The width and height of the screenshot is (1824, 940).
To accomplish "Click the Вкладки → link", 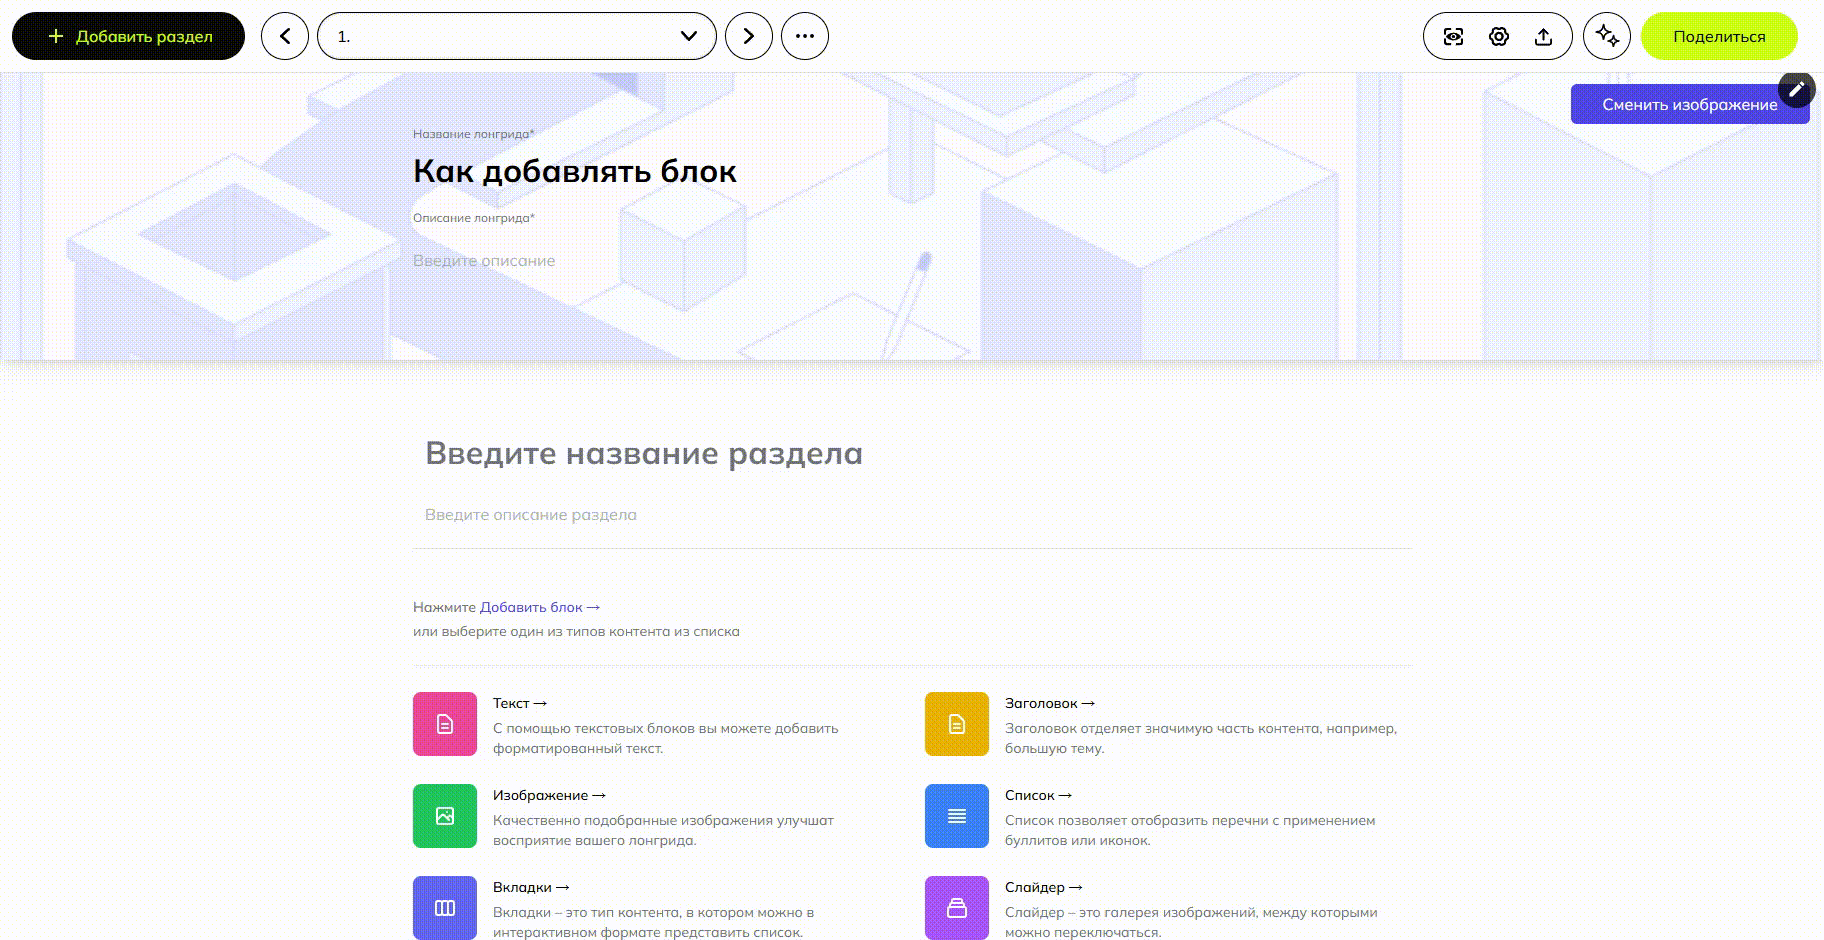I will click(x=531, y=887).
